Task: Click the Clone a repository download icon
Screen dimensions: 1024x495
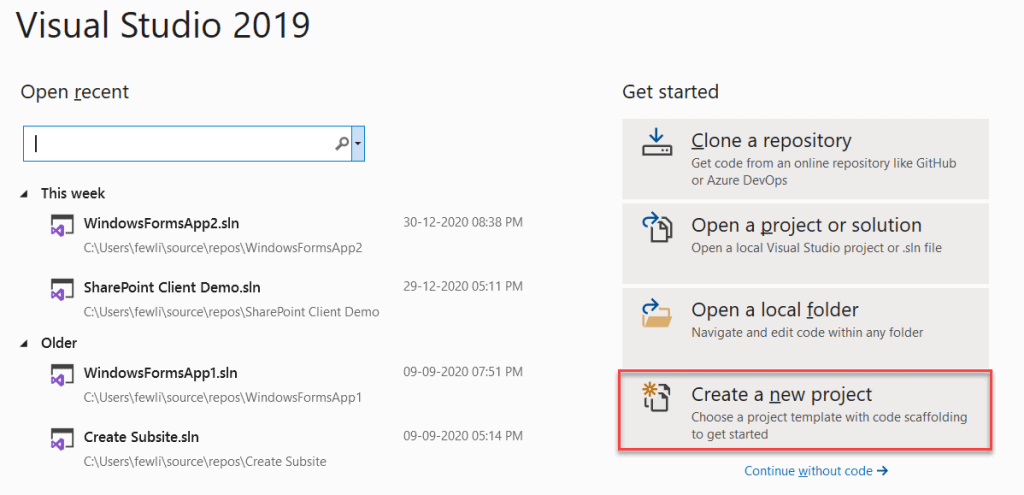Action: (656, 143)
